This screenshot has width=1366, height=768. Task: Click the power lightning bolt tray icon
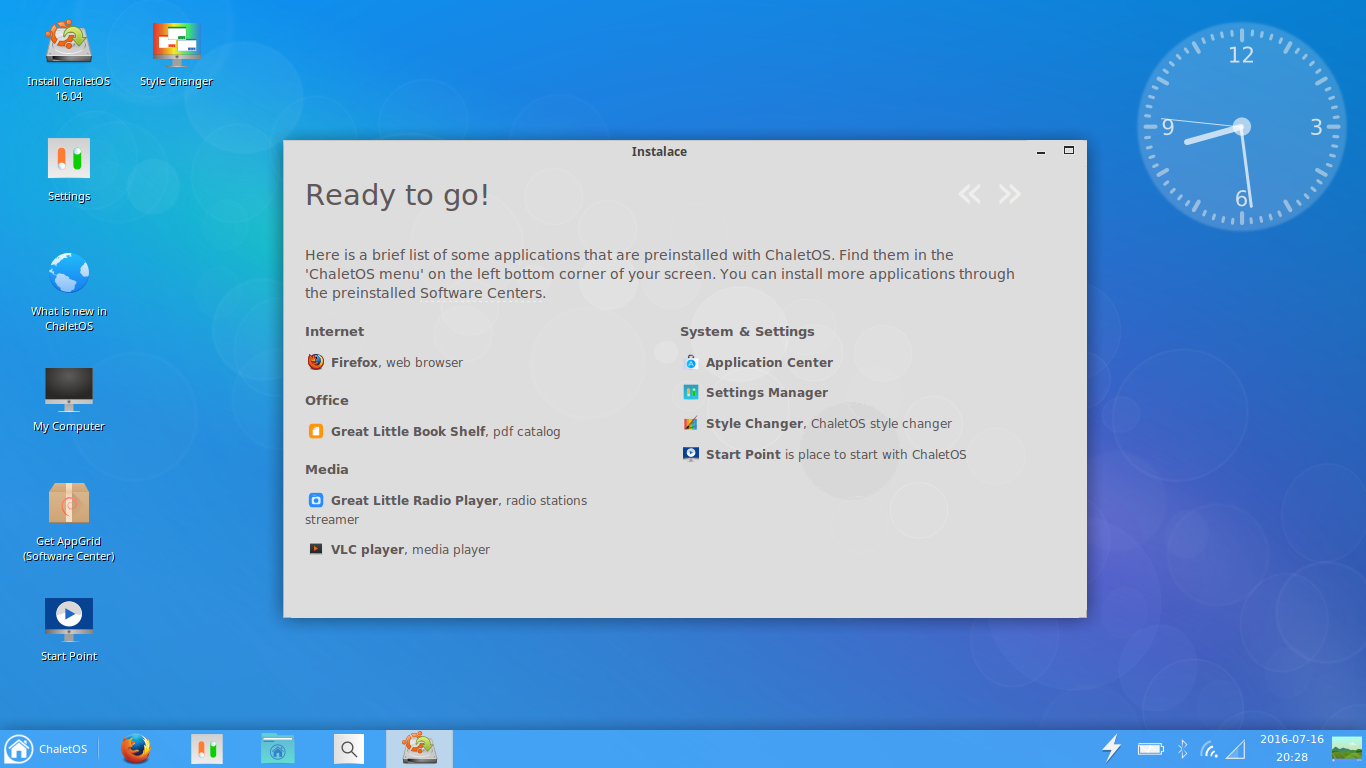[x=1111, y=748]
